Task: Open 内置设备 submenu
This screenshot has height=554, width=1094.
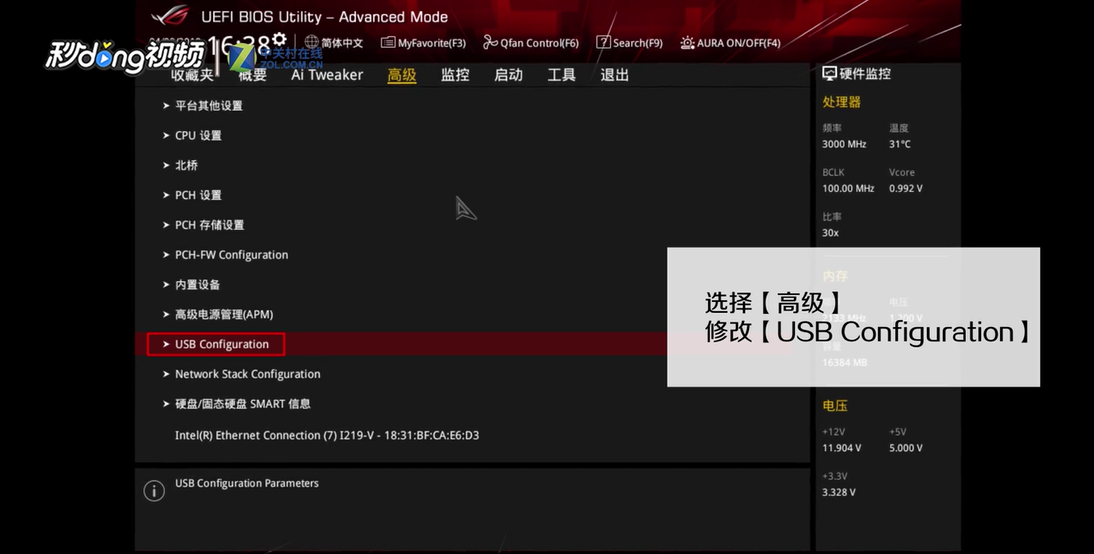Action: [x=197, y=285]
